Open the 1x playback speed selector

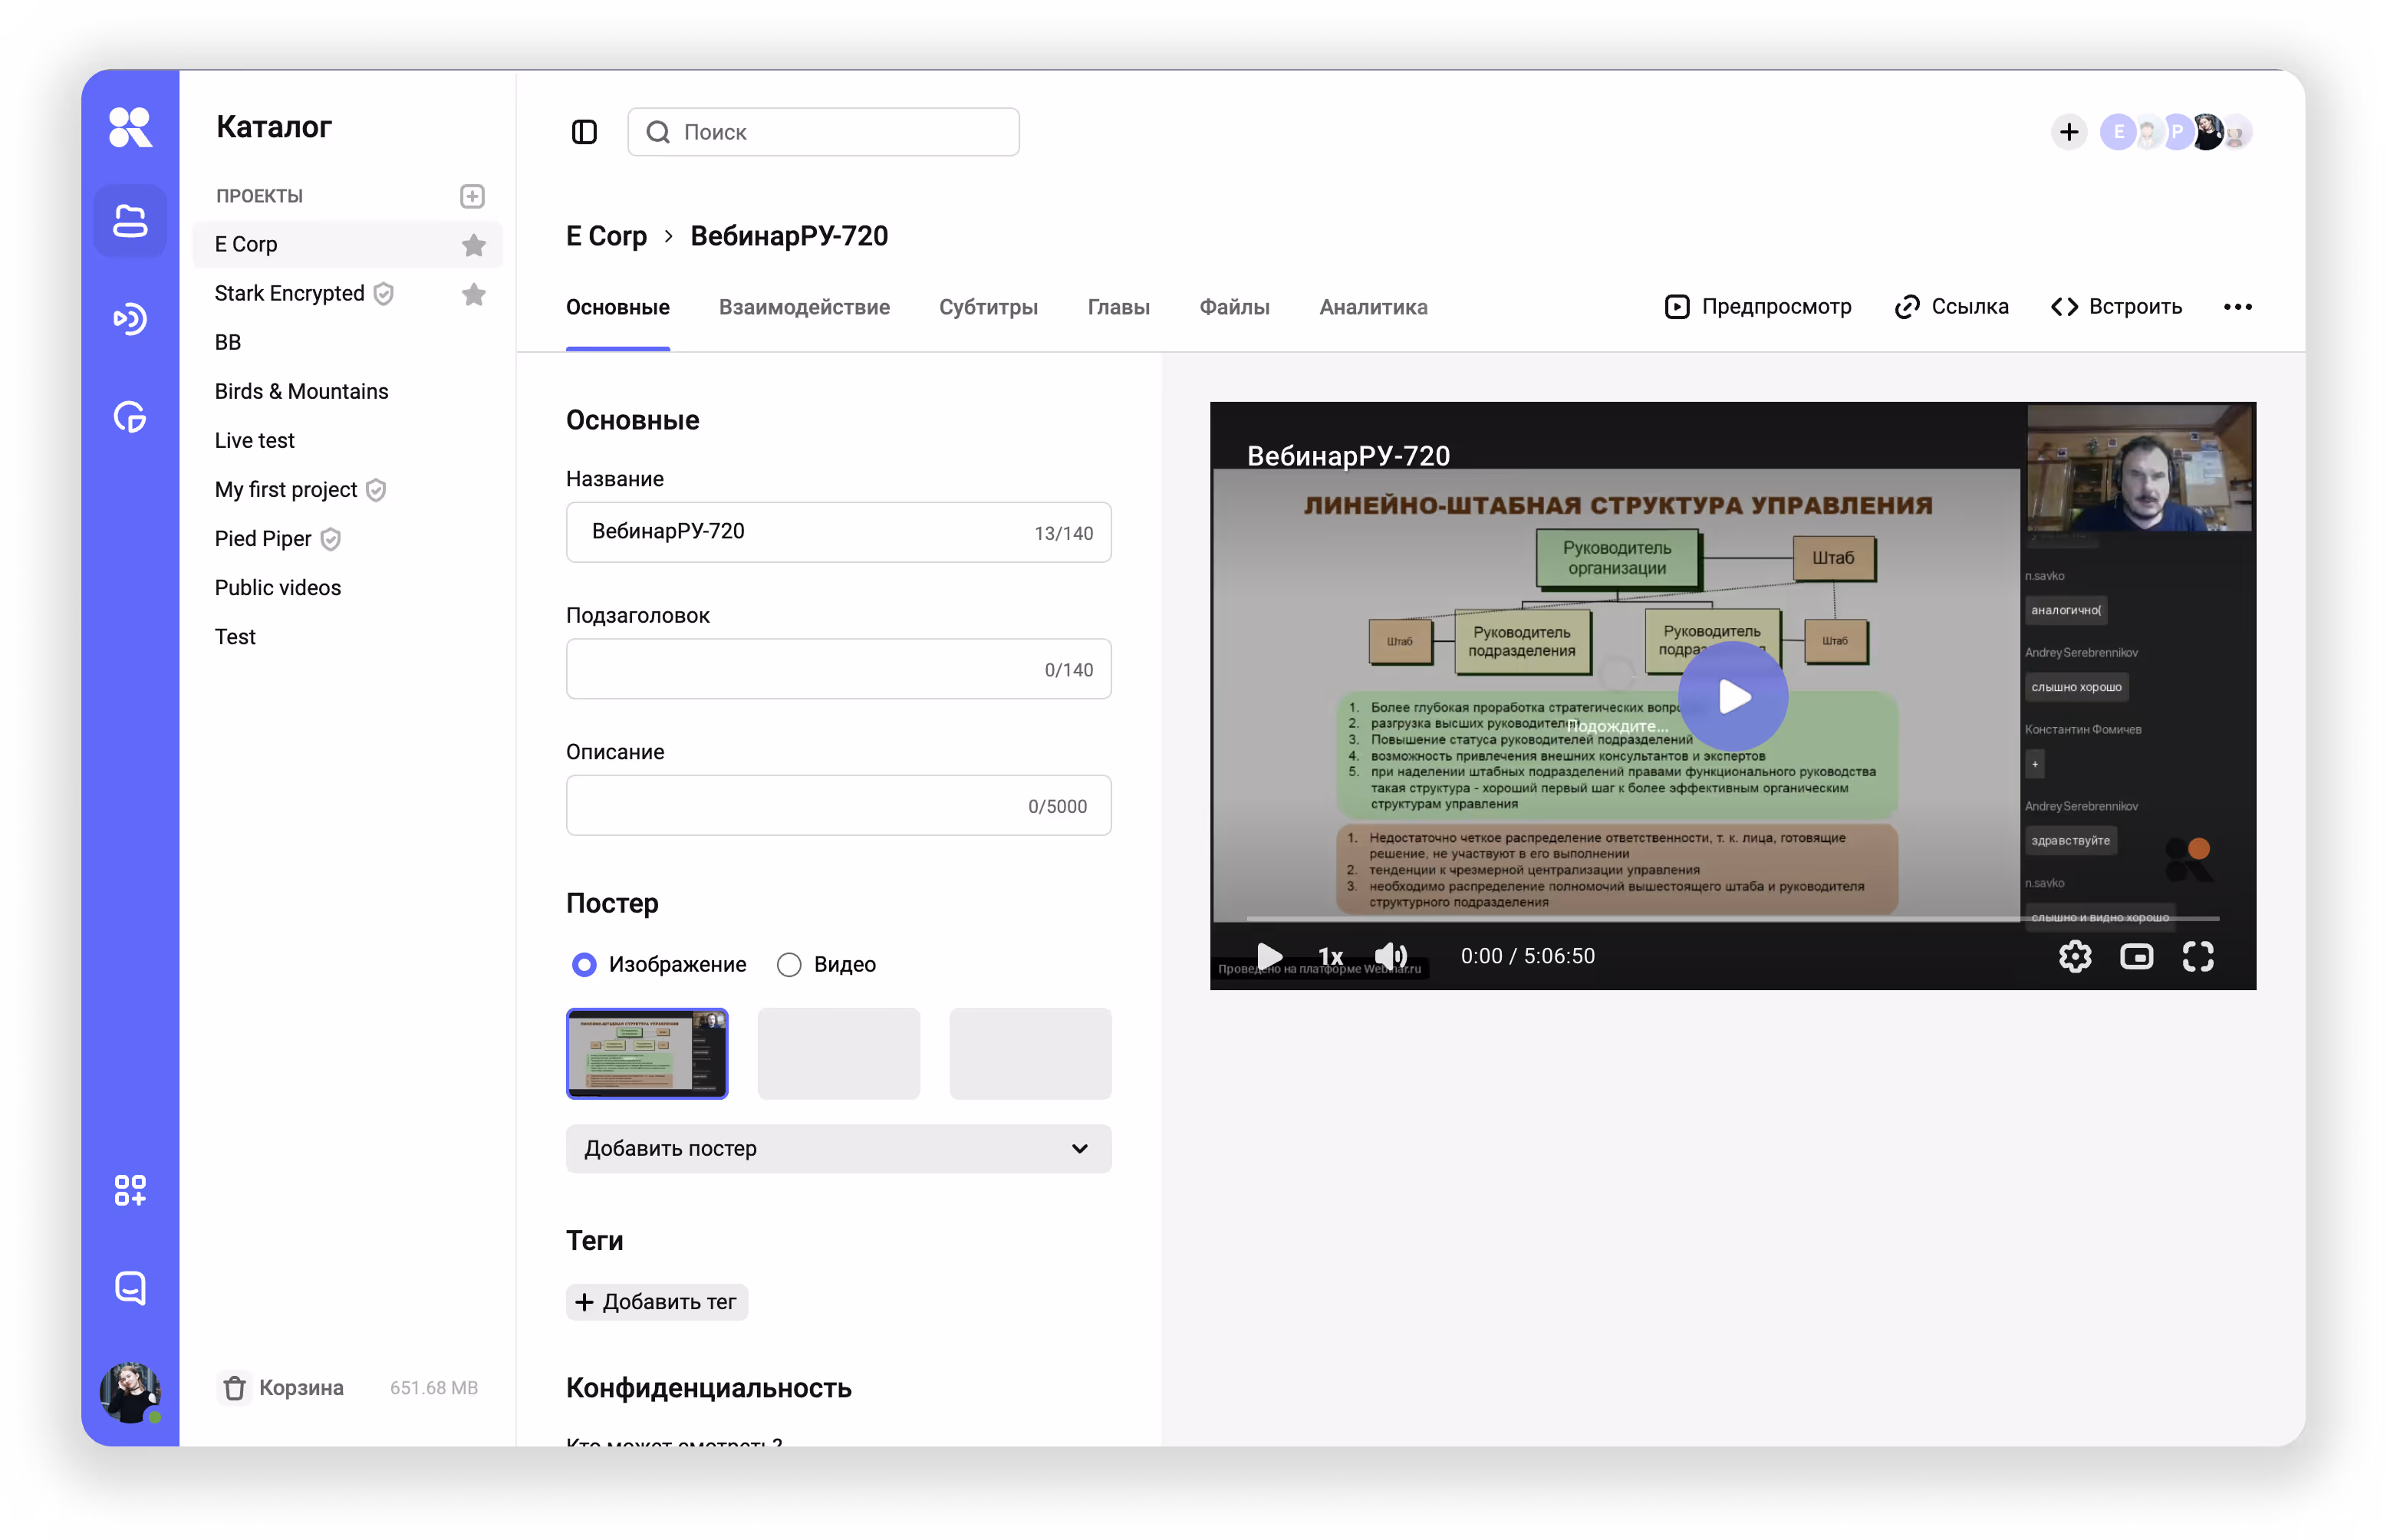click(1330, 956)
